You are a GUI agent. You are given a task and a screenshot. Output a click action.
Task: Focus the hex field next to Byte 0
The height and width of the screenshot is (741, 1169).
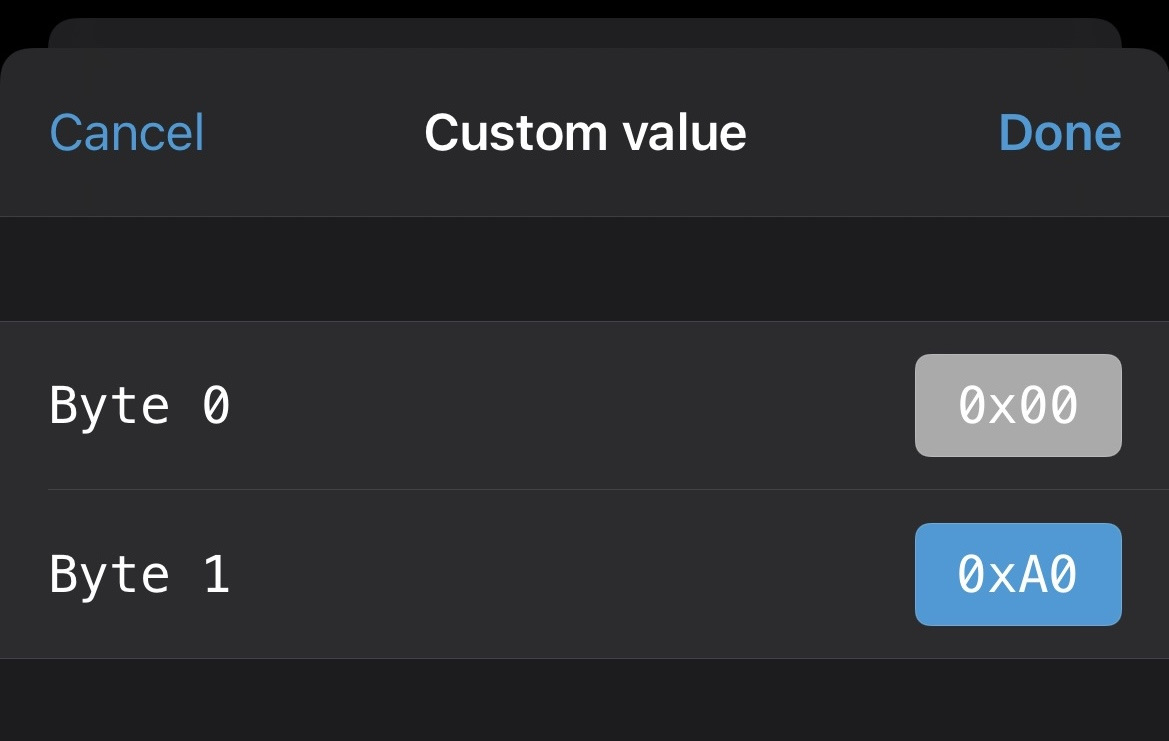tap(1018, 405)
